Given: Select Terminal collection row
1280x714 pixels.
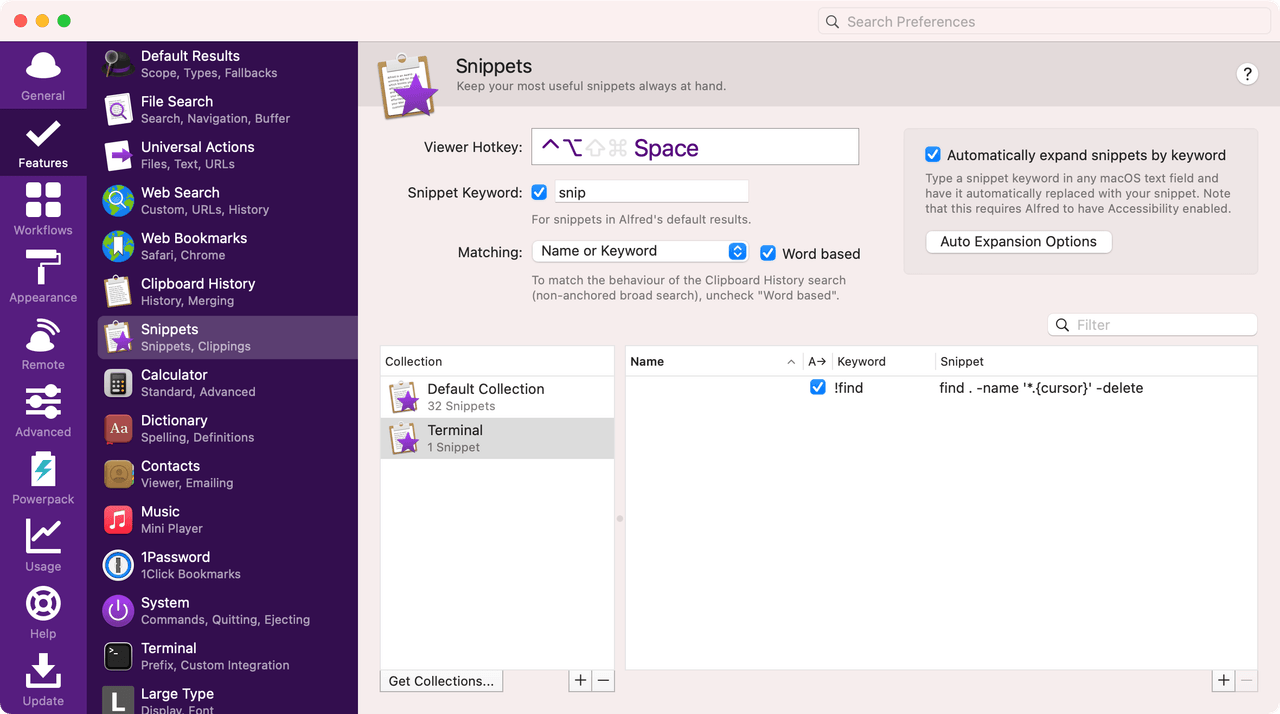Looking at the screenshot, I should tap(497, 438).
